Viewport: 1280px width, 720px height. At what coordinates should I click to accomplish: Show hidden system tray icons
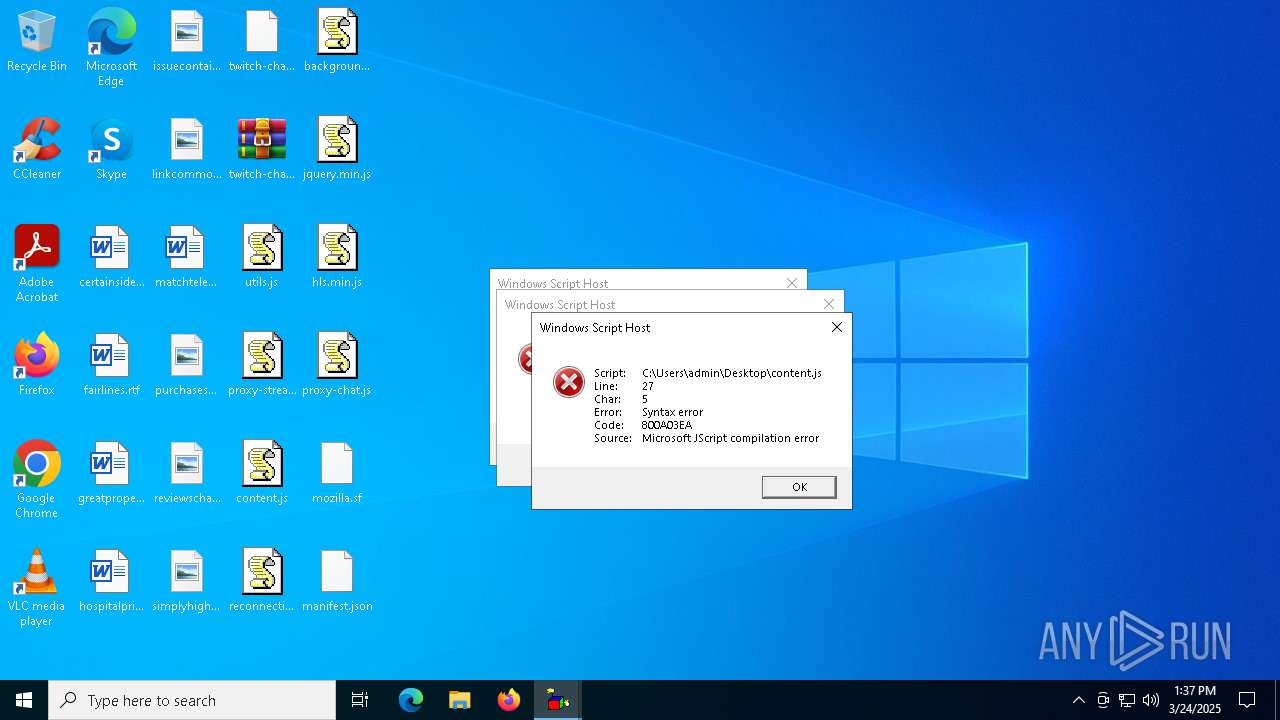pyautogui.click(x=1078, y=700)
